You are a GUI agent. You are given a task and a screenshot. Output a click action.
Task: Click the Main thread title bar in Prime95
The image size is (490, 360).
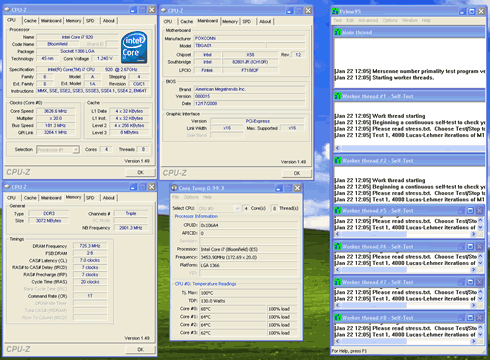(x=409, y=32)
